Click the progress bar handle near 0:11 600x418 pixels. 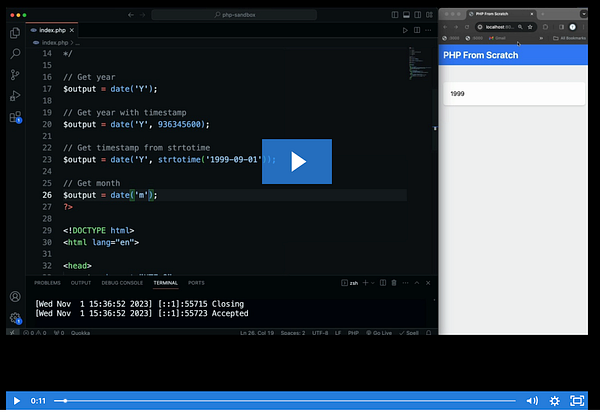pos(65,401)
